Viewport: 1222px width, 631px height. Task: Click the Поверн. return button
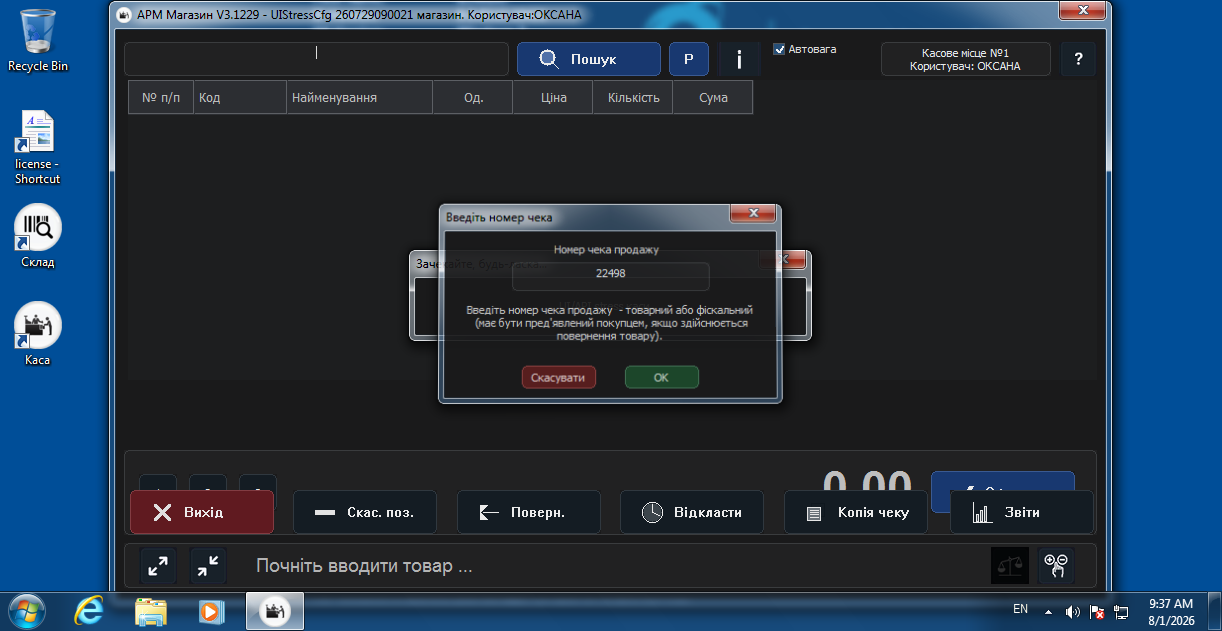529,512
